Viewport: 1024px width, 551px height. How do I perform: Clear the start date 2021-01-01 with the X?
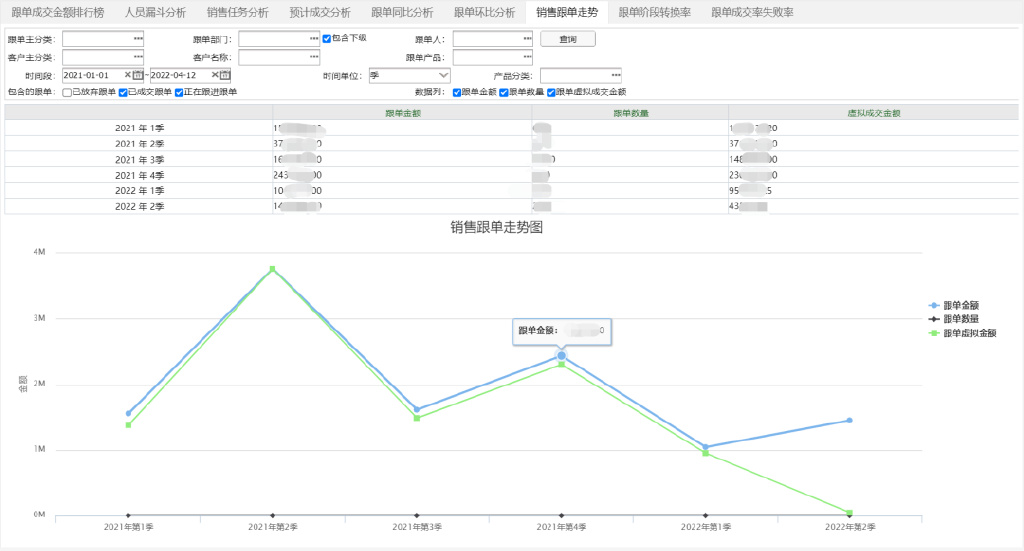128,75
